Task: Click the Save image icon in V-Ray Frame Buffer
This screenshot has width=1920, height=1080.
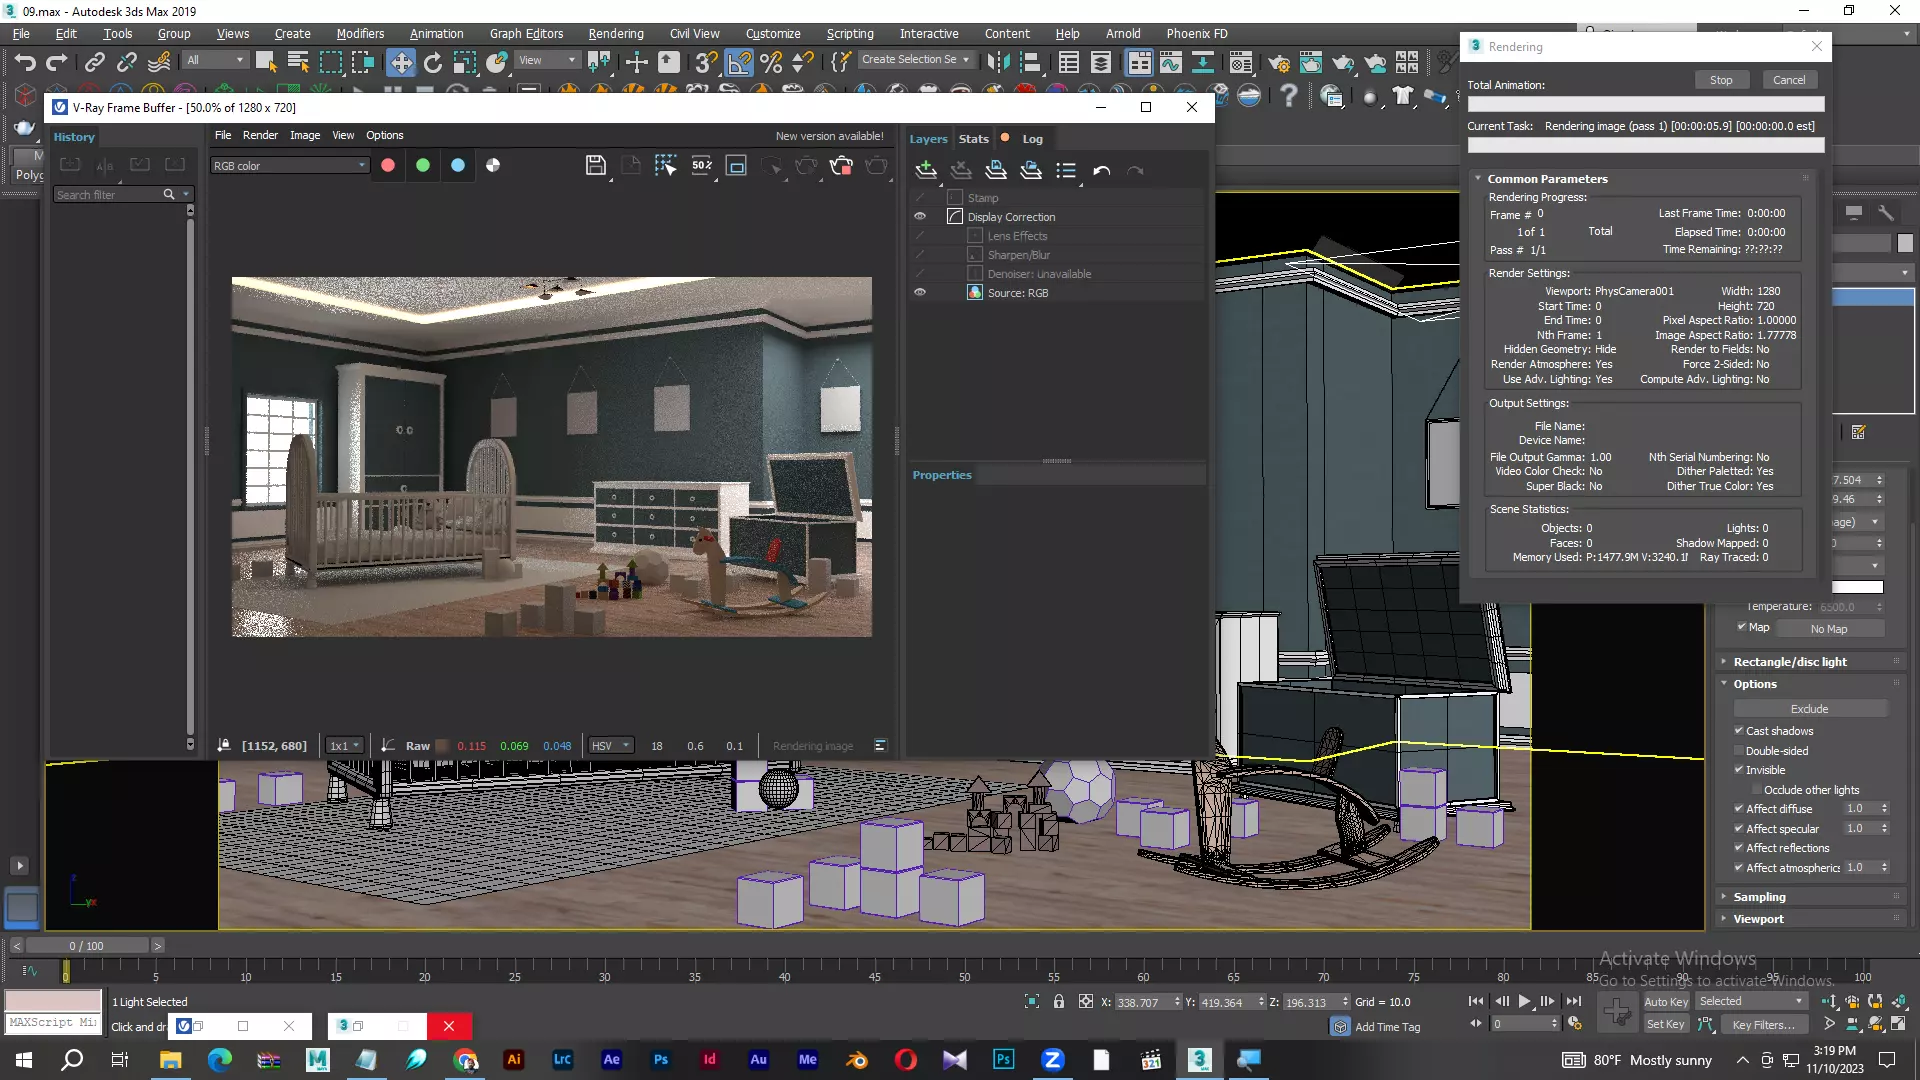Action: click(x=595, y=166)
